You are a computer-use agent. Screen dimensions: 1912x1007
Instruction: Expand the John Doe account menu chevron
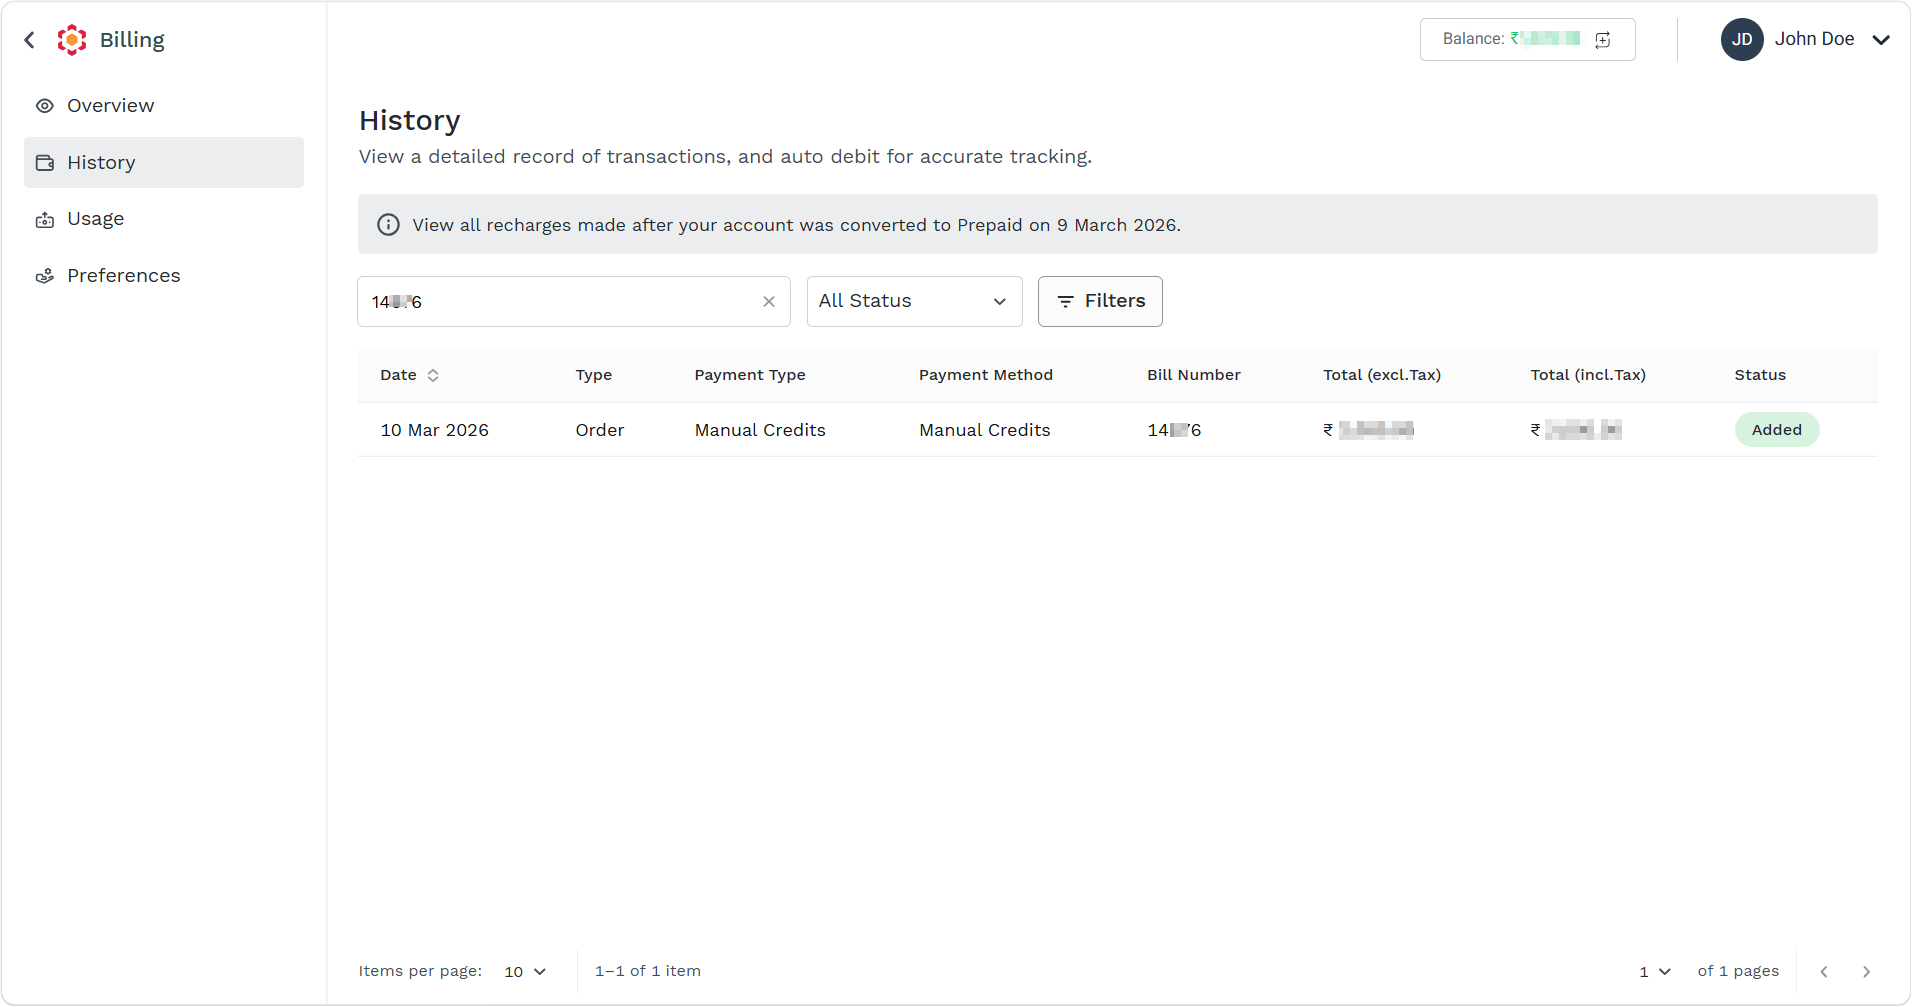[x=1881, y=40]
